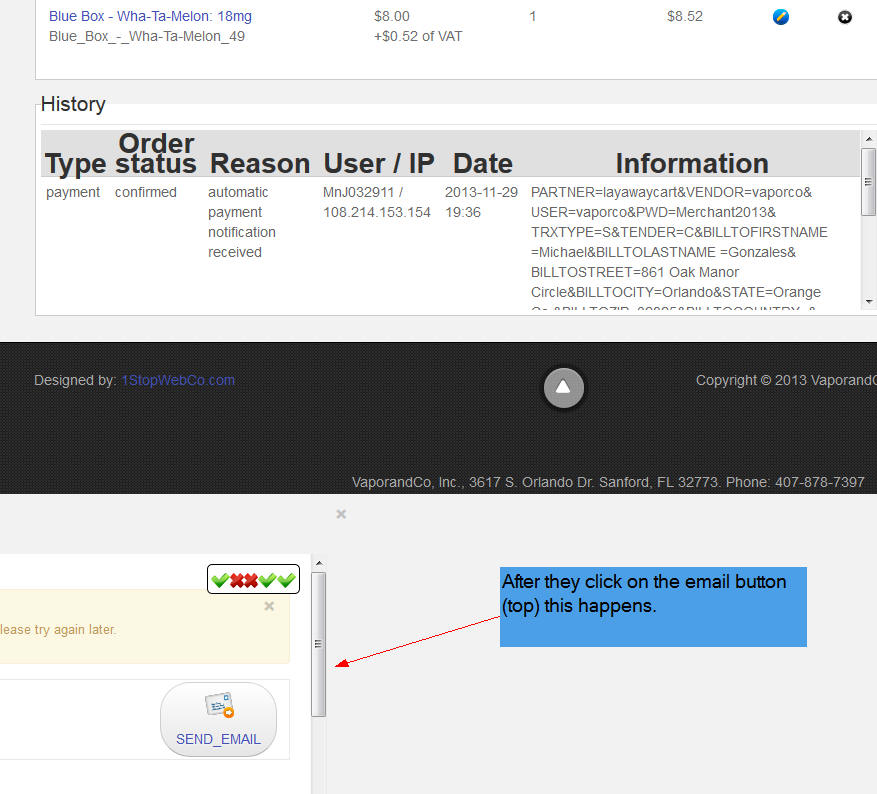The image size is (877, 794).
Task: Dismiss the 'try again later' warning message
Action: 269,606
